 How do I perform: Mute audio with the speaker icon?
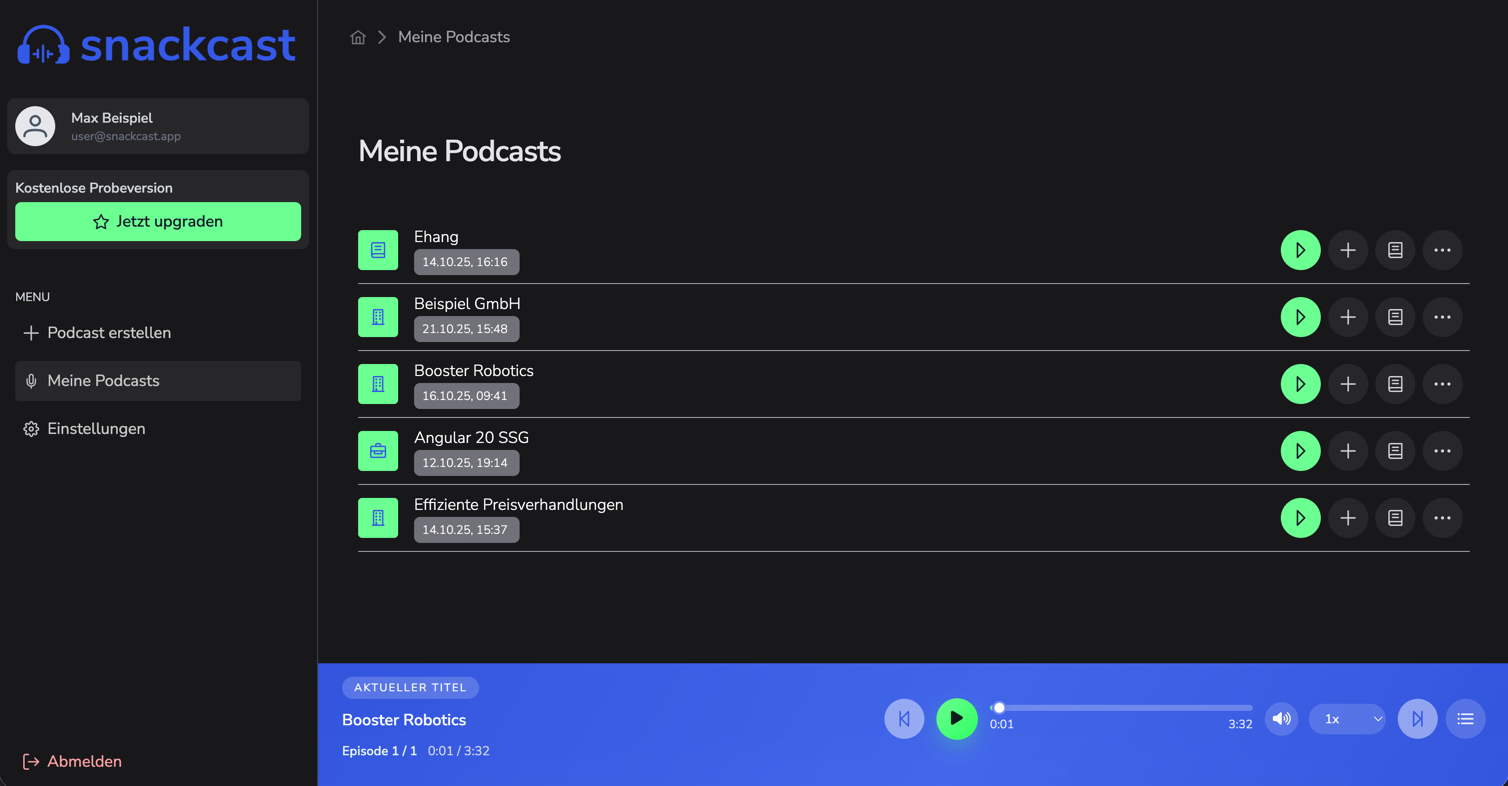coord(1281,718)
